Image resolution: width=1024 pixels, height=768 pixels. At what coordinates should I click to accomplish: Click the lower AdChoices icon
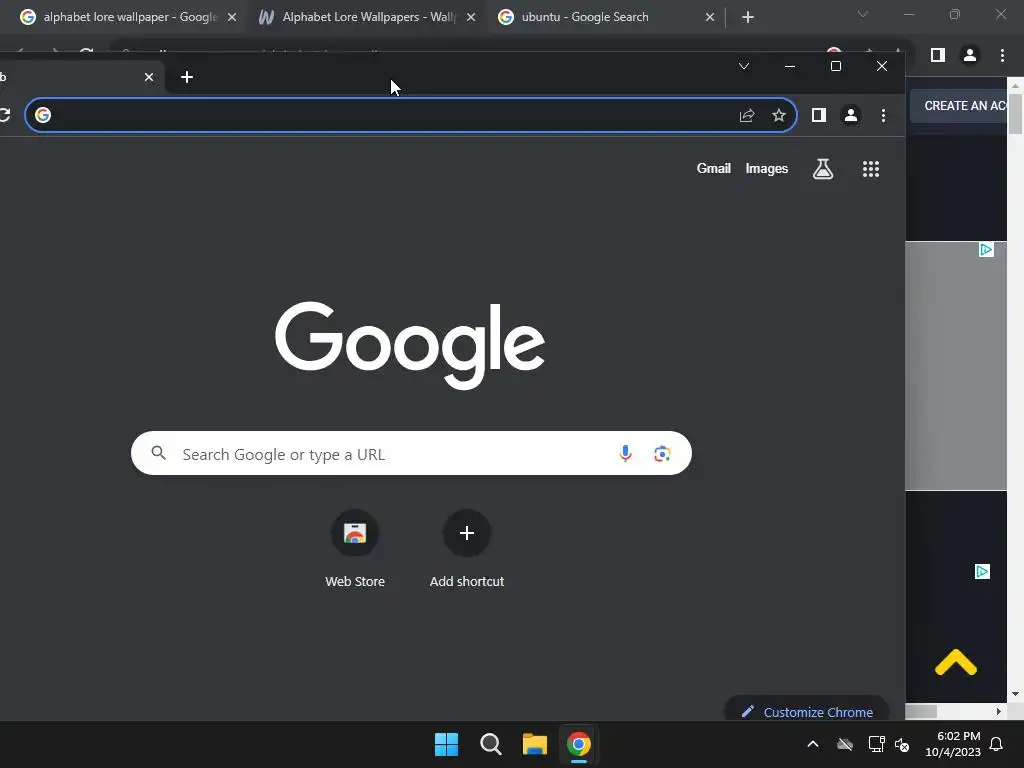pyautogui.click(x=982, y=571)
